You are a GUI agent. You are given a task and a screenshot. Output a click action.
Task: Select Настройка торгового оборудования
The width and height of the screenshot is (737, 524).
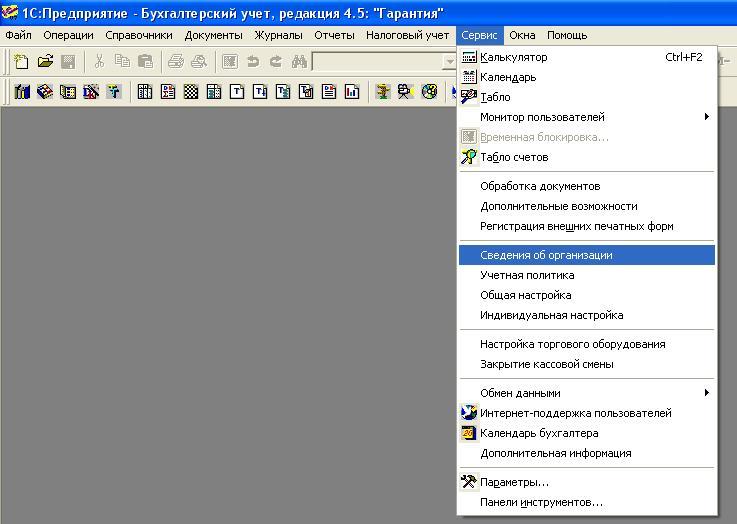click(587, 344)
